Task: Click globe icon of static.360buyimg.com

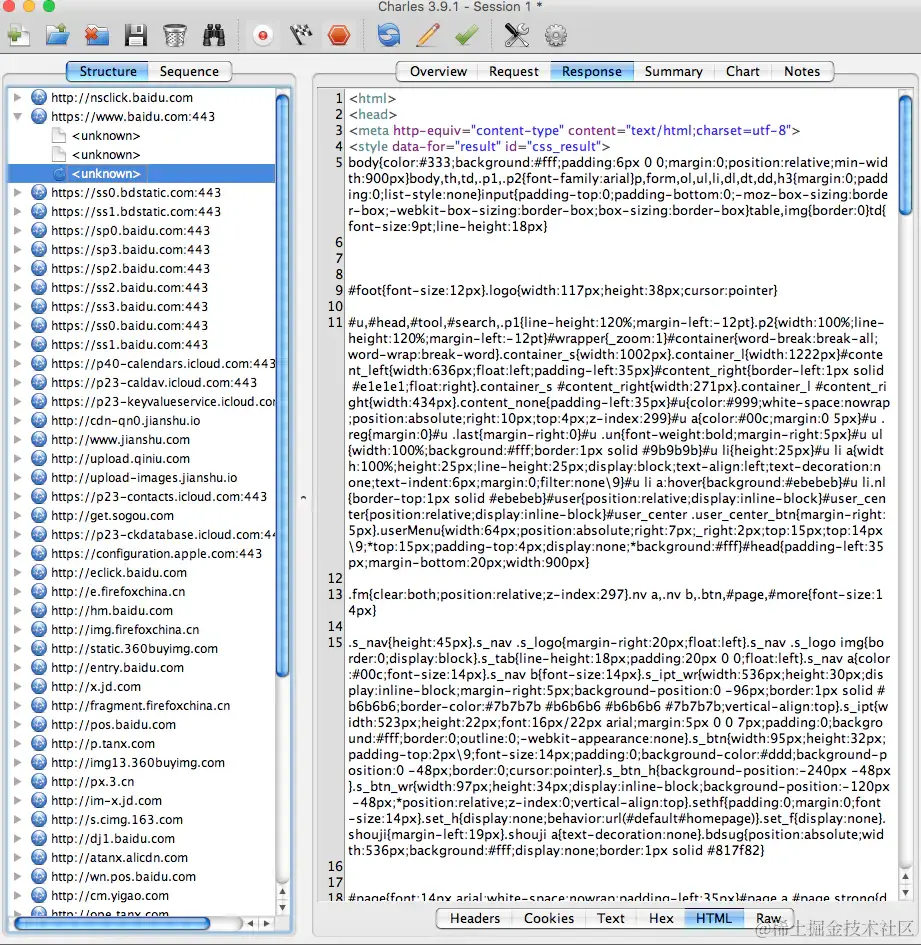Action: click(x=39, y=648)
